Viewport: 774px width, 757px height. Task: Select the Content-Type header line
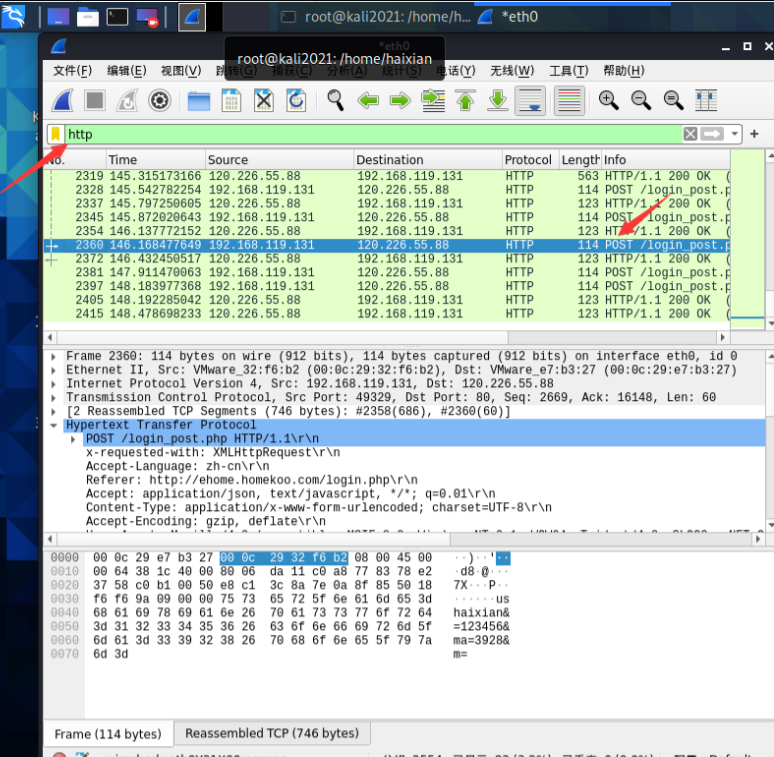pos(319,508)
